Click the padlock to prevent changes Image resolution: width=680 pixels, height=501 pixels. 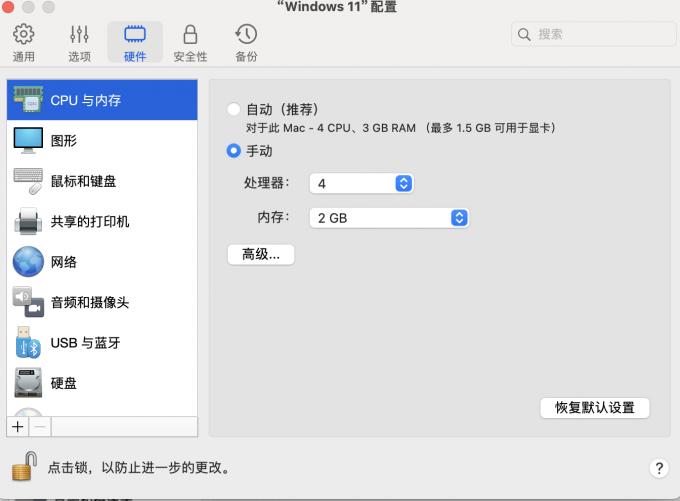(25, 465)
